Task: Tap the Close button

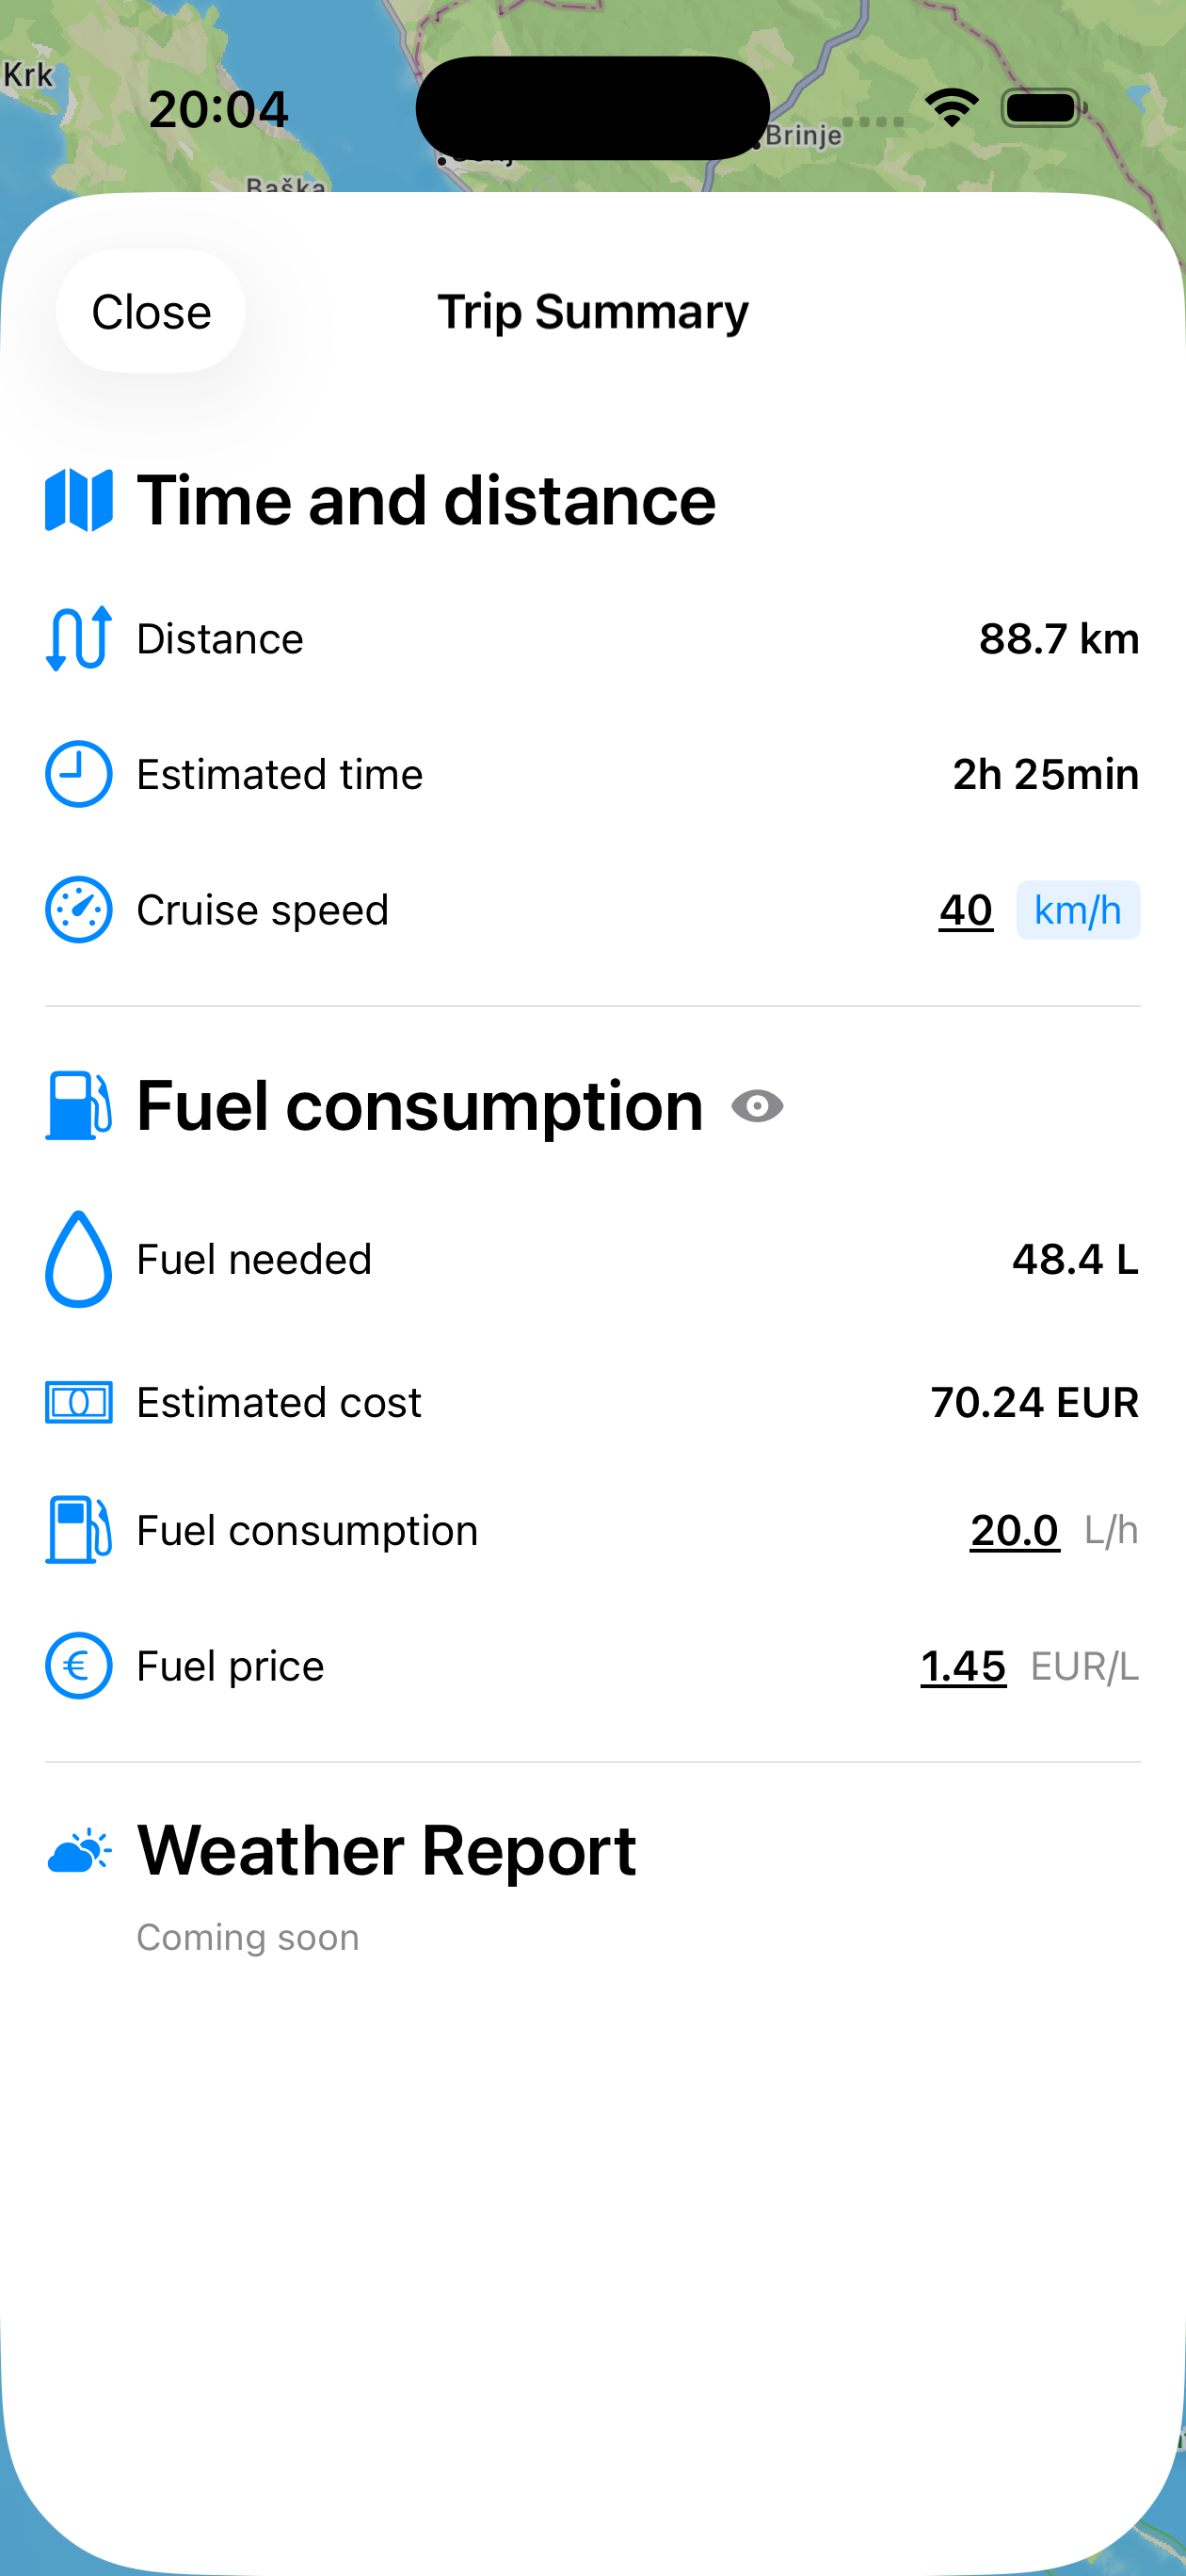Action: (151, 311)
